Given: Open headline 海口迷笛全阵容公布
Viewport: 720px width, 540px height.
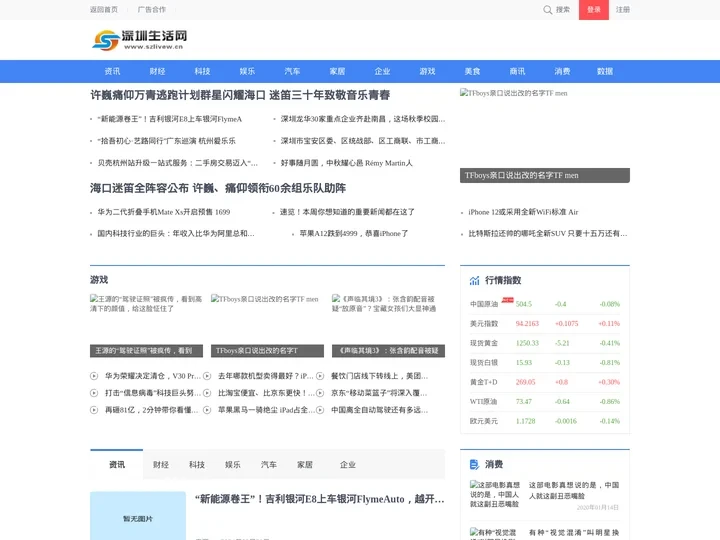Looking at the screenshot, I should click(x=218, y=188).
